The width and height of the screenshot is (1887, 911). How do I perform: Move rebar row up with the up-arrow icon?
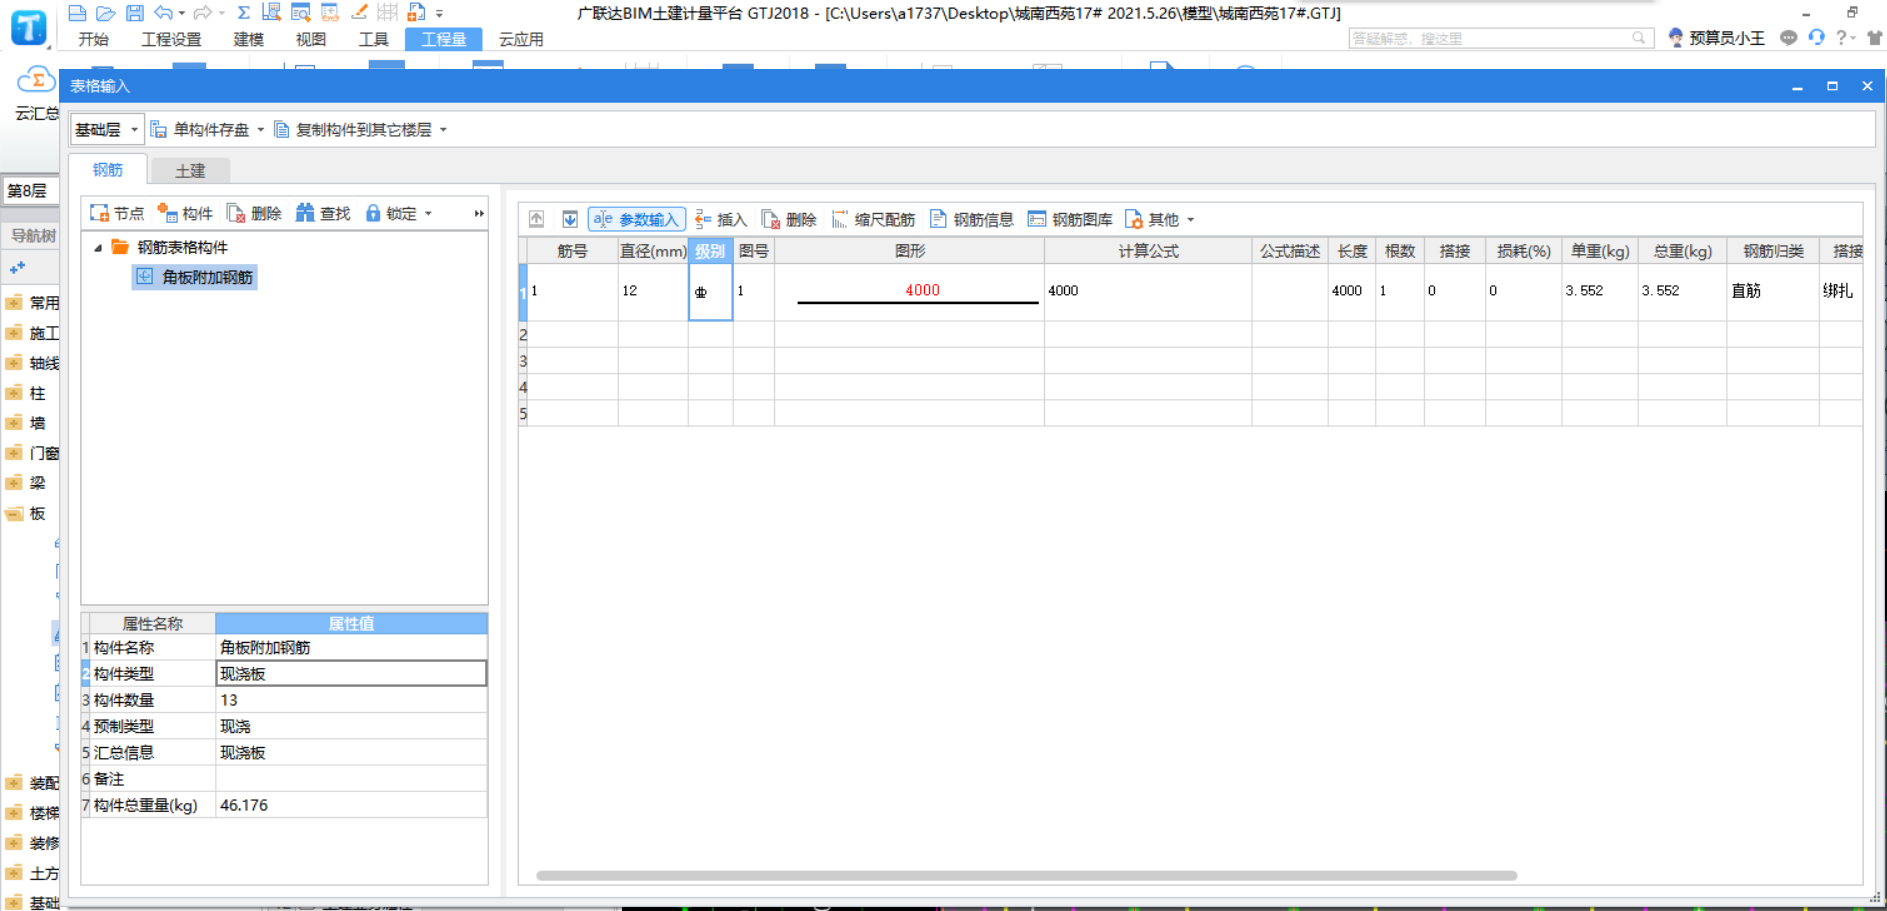click(537, 219)
